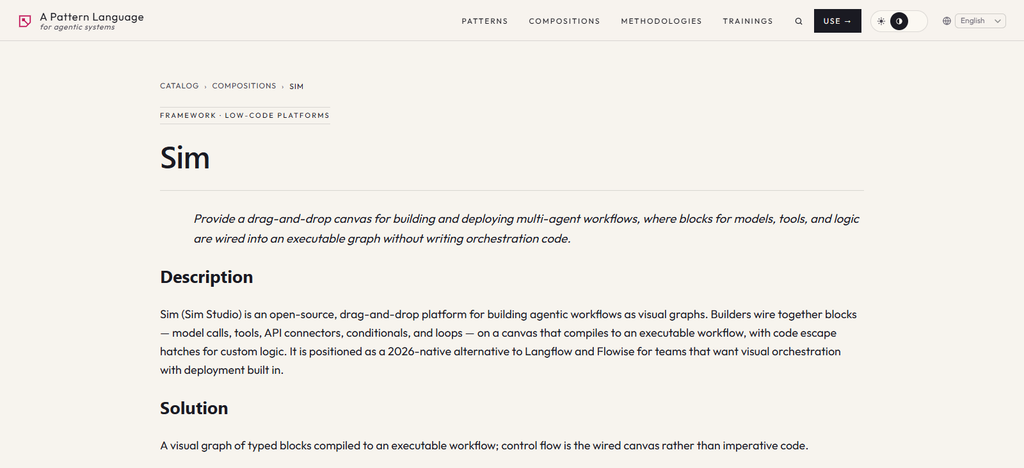Screen dimensions: 1024x468
Task: Click the Description section heading
Action: point(206,277)
